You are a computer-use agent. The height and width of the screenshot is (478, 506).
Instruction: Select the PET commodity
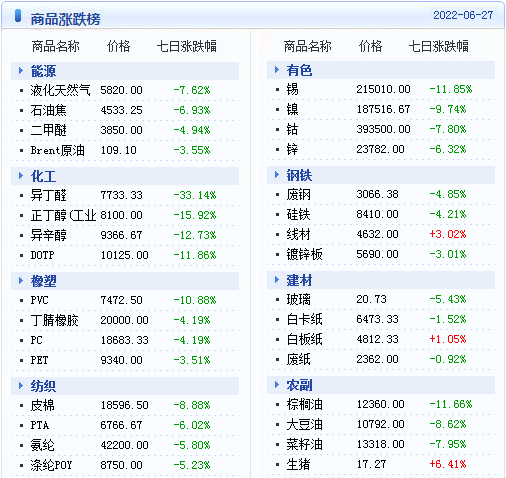click(39, 360)
